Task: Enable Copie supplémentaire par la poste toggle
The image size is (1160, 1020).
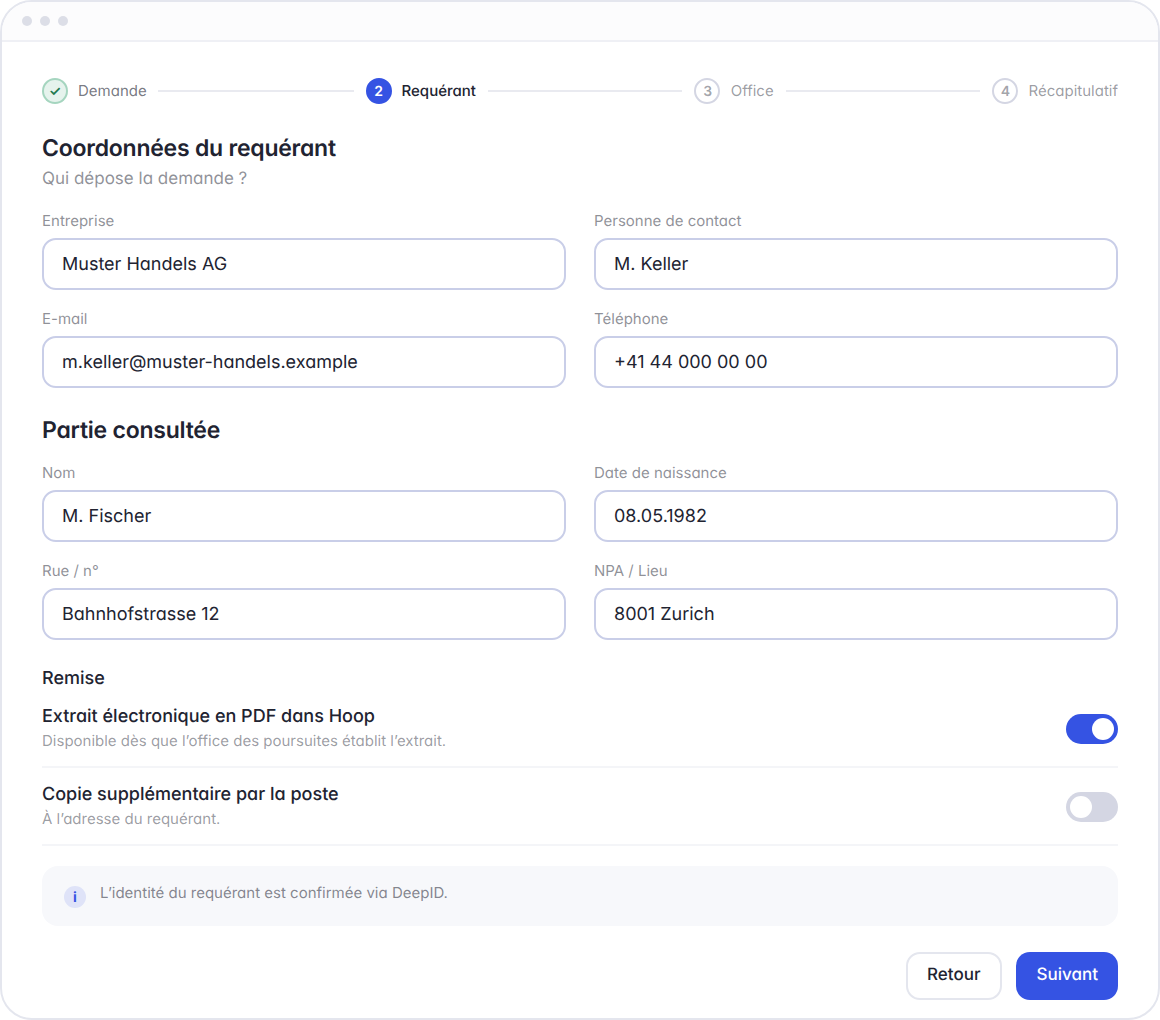Action: [1091, 807]
